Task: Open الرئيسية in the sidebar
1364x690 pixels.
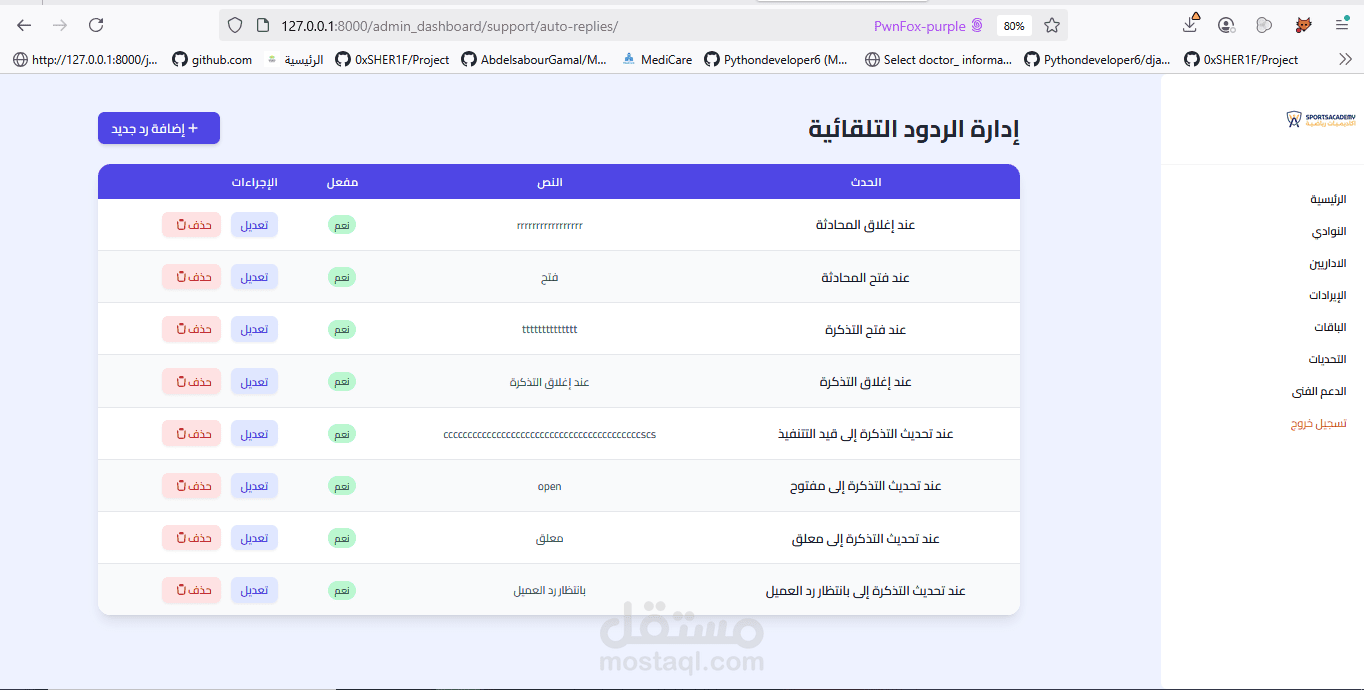Action: pyautogui.click(x=1328, y=199)
